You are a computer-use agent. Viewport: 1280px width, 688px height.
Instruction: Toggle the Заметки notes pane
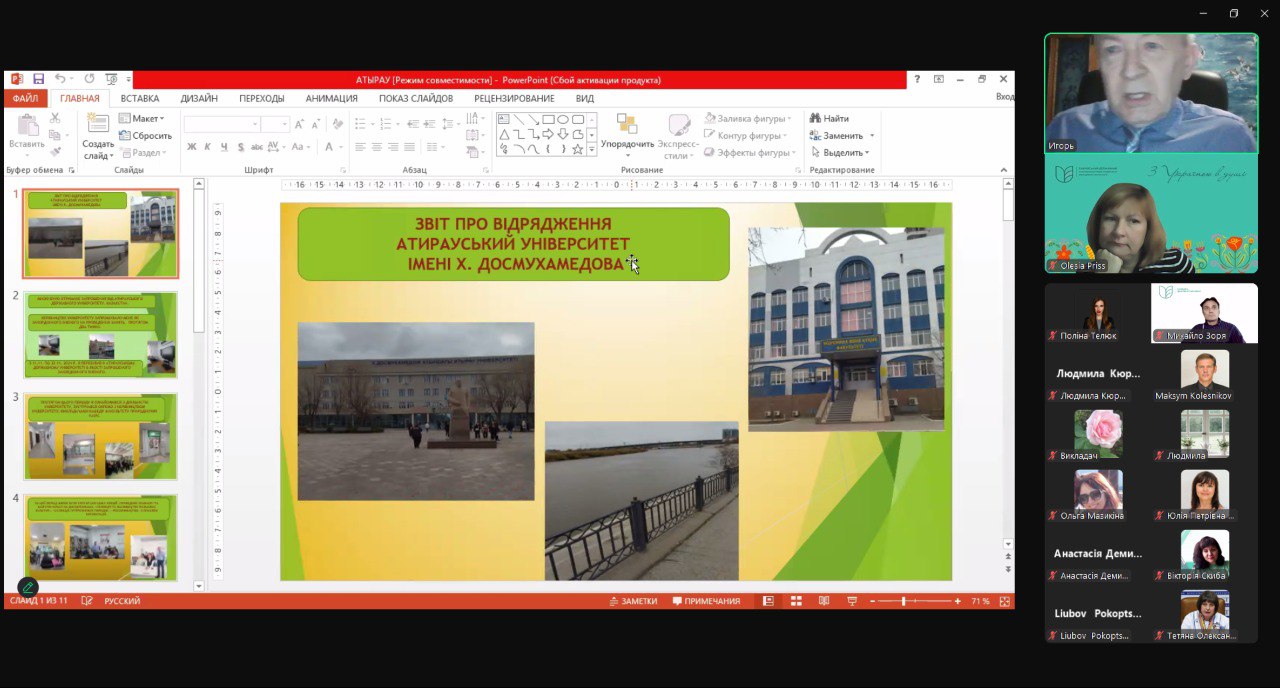633,601
